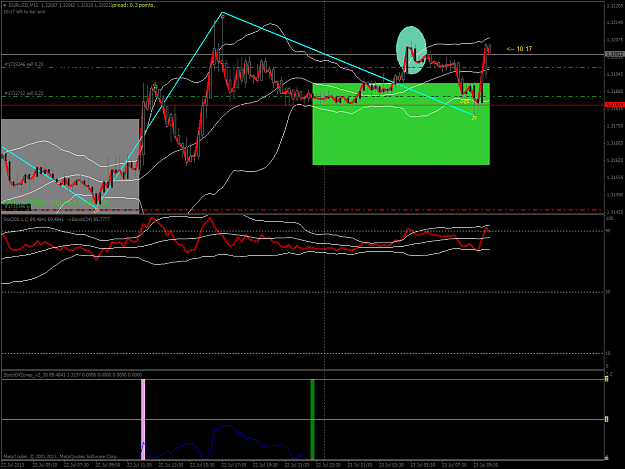Click the '23 Jul 09:30' time axis label

tap(485, 465)
